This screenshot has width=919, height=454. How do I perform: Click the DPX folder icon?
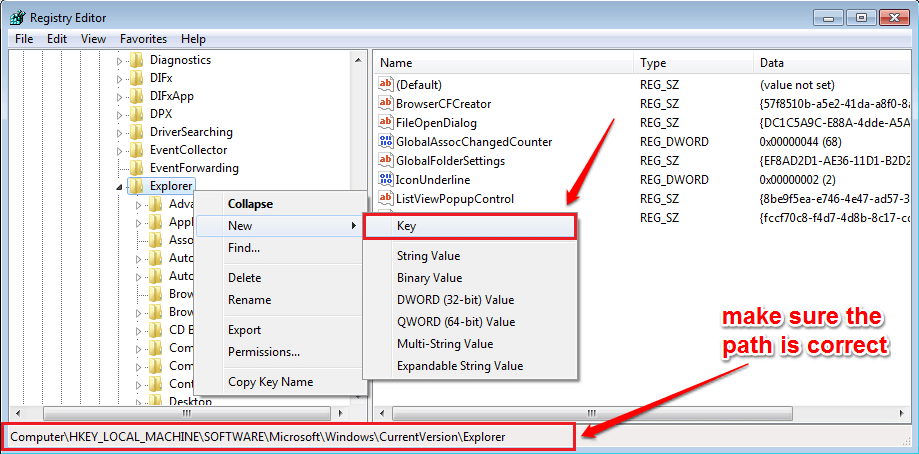point(136,114)
